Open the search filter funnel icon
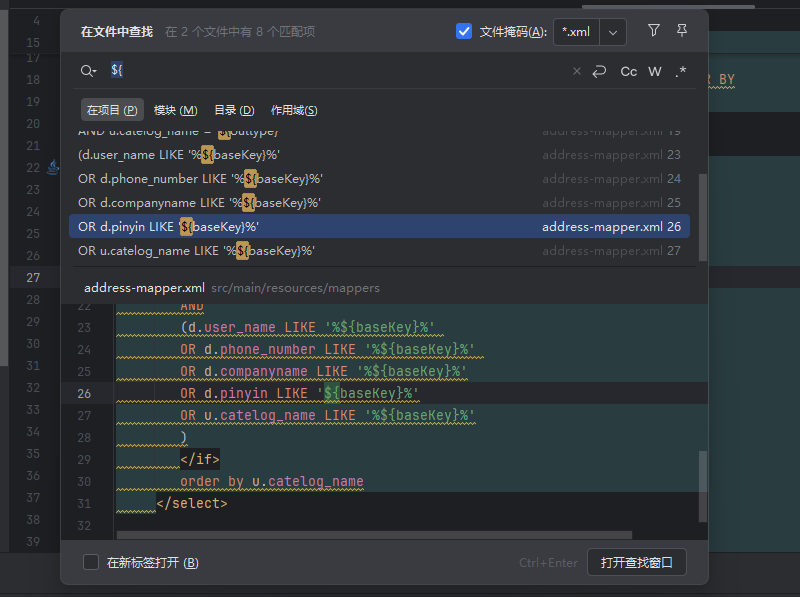This screenshot has height=597, width=800. pos(654,31)
